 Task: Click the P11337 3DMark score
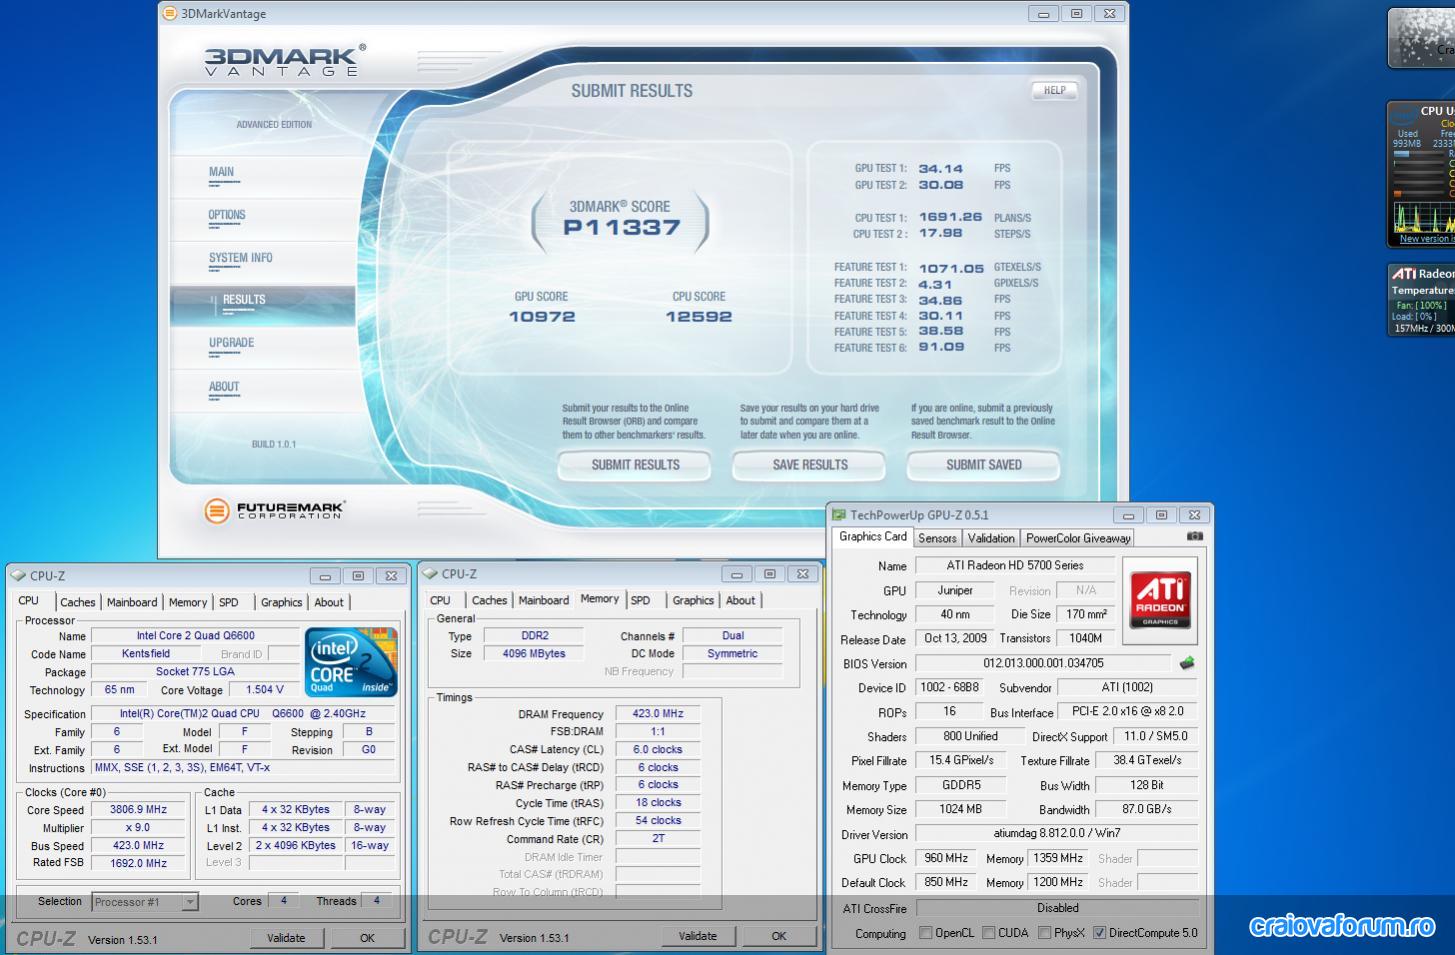click(x=622, y=227)
